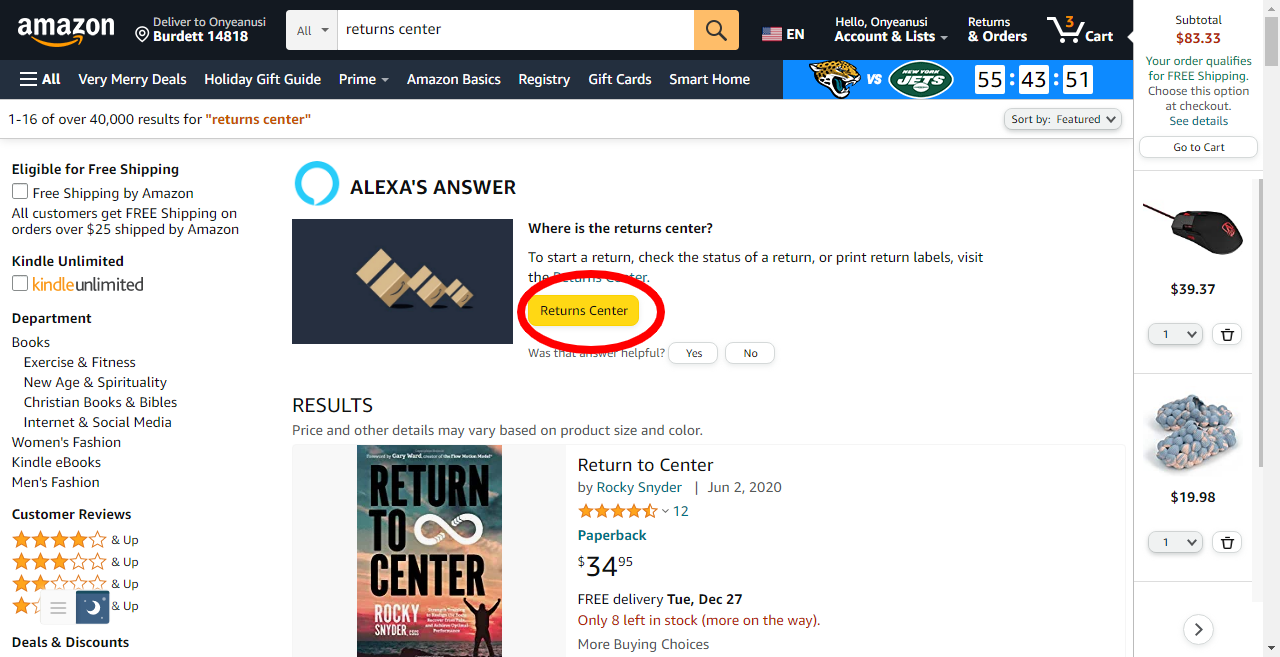Open the All hamburger menu

point(40,79)
